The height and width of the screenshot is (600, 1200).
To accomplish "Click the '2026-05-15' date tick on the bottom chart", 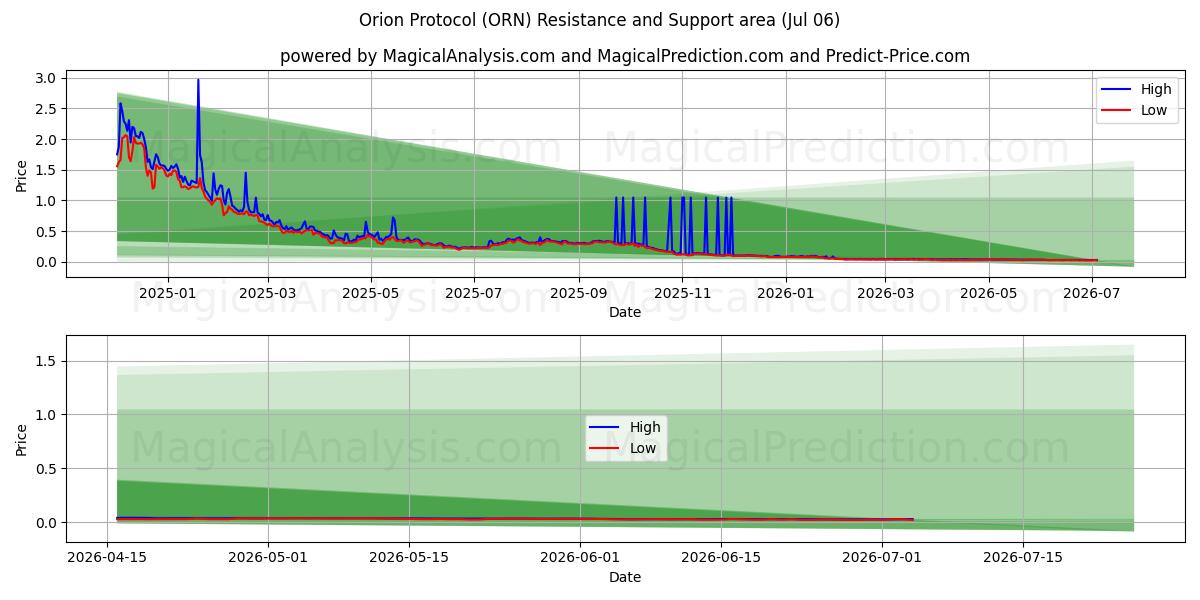I will (x=409, y=558).
